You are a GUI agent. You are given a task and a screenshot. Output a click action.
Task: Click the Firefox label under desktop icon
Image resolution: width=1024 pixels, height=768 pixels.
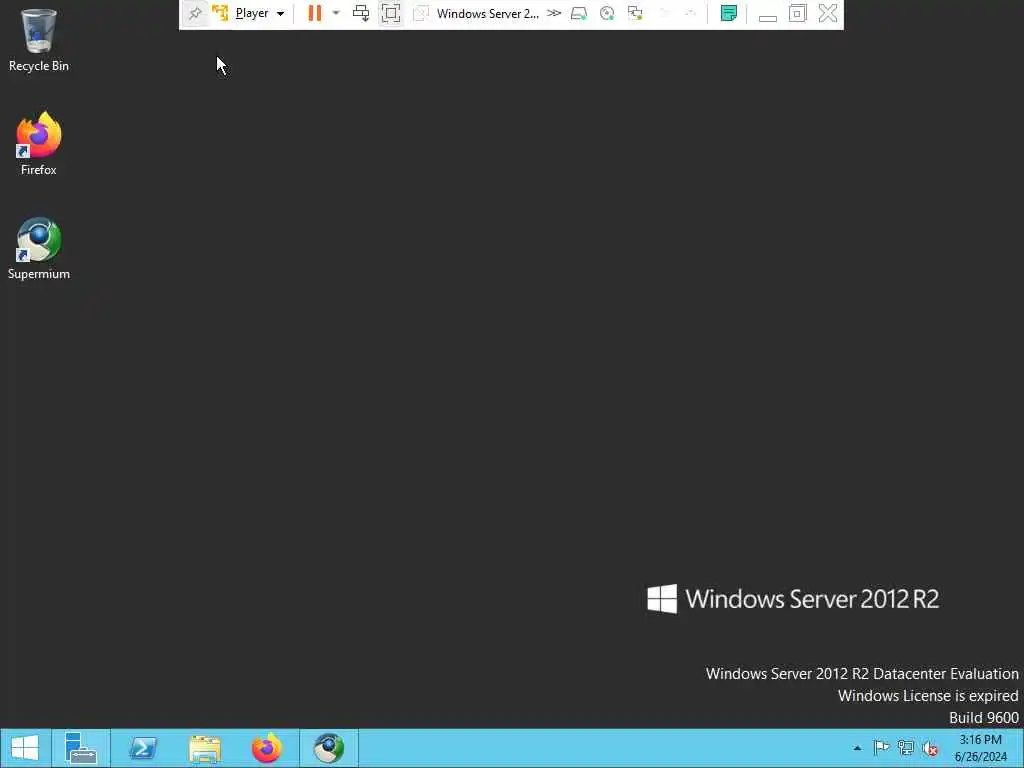39,170
